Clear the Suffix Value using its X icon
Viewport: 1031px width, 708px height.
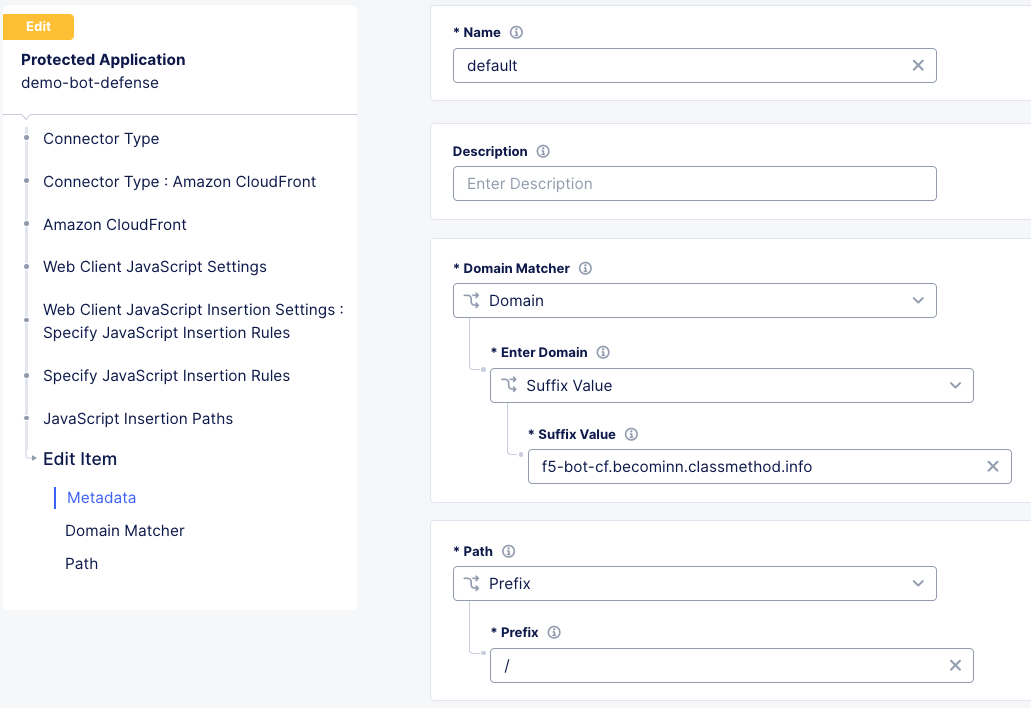click(x=992, y=466)
